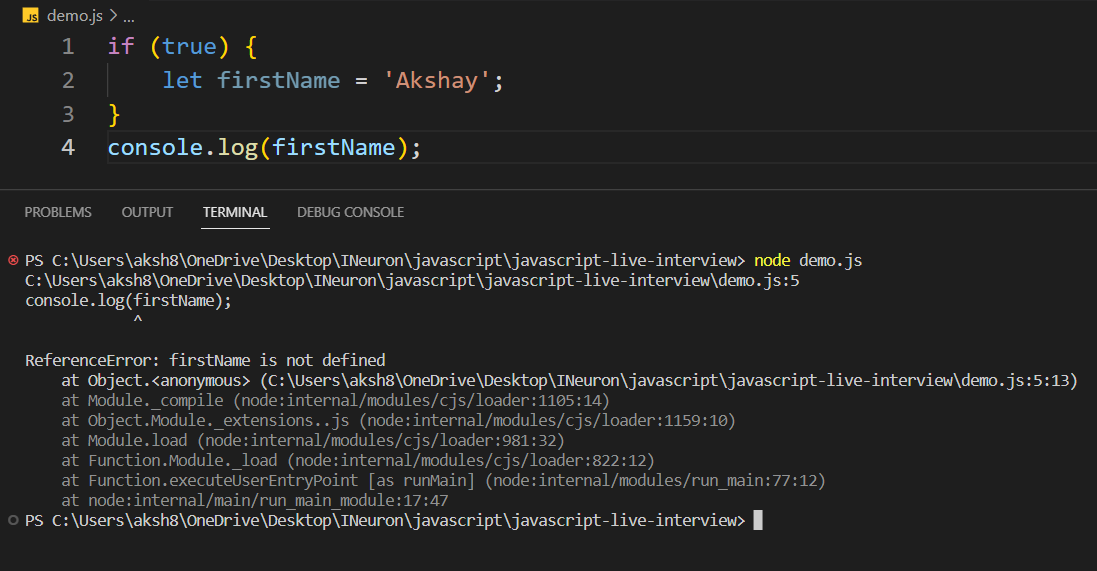Open the breadcrumb ellipsis after demo.js
The width and height of the screenshot is (1097, 571).
(129, 17)
